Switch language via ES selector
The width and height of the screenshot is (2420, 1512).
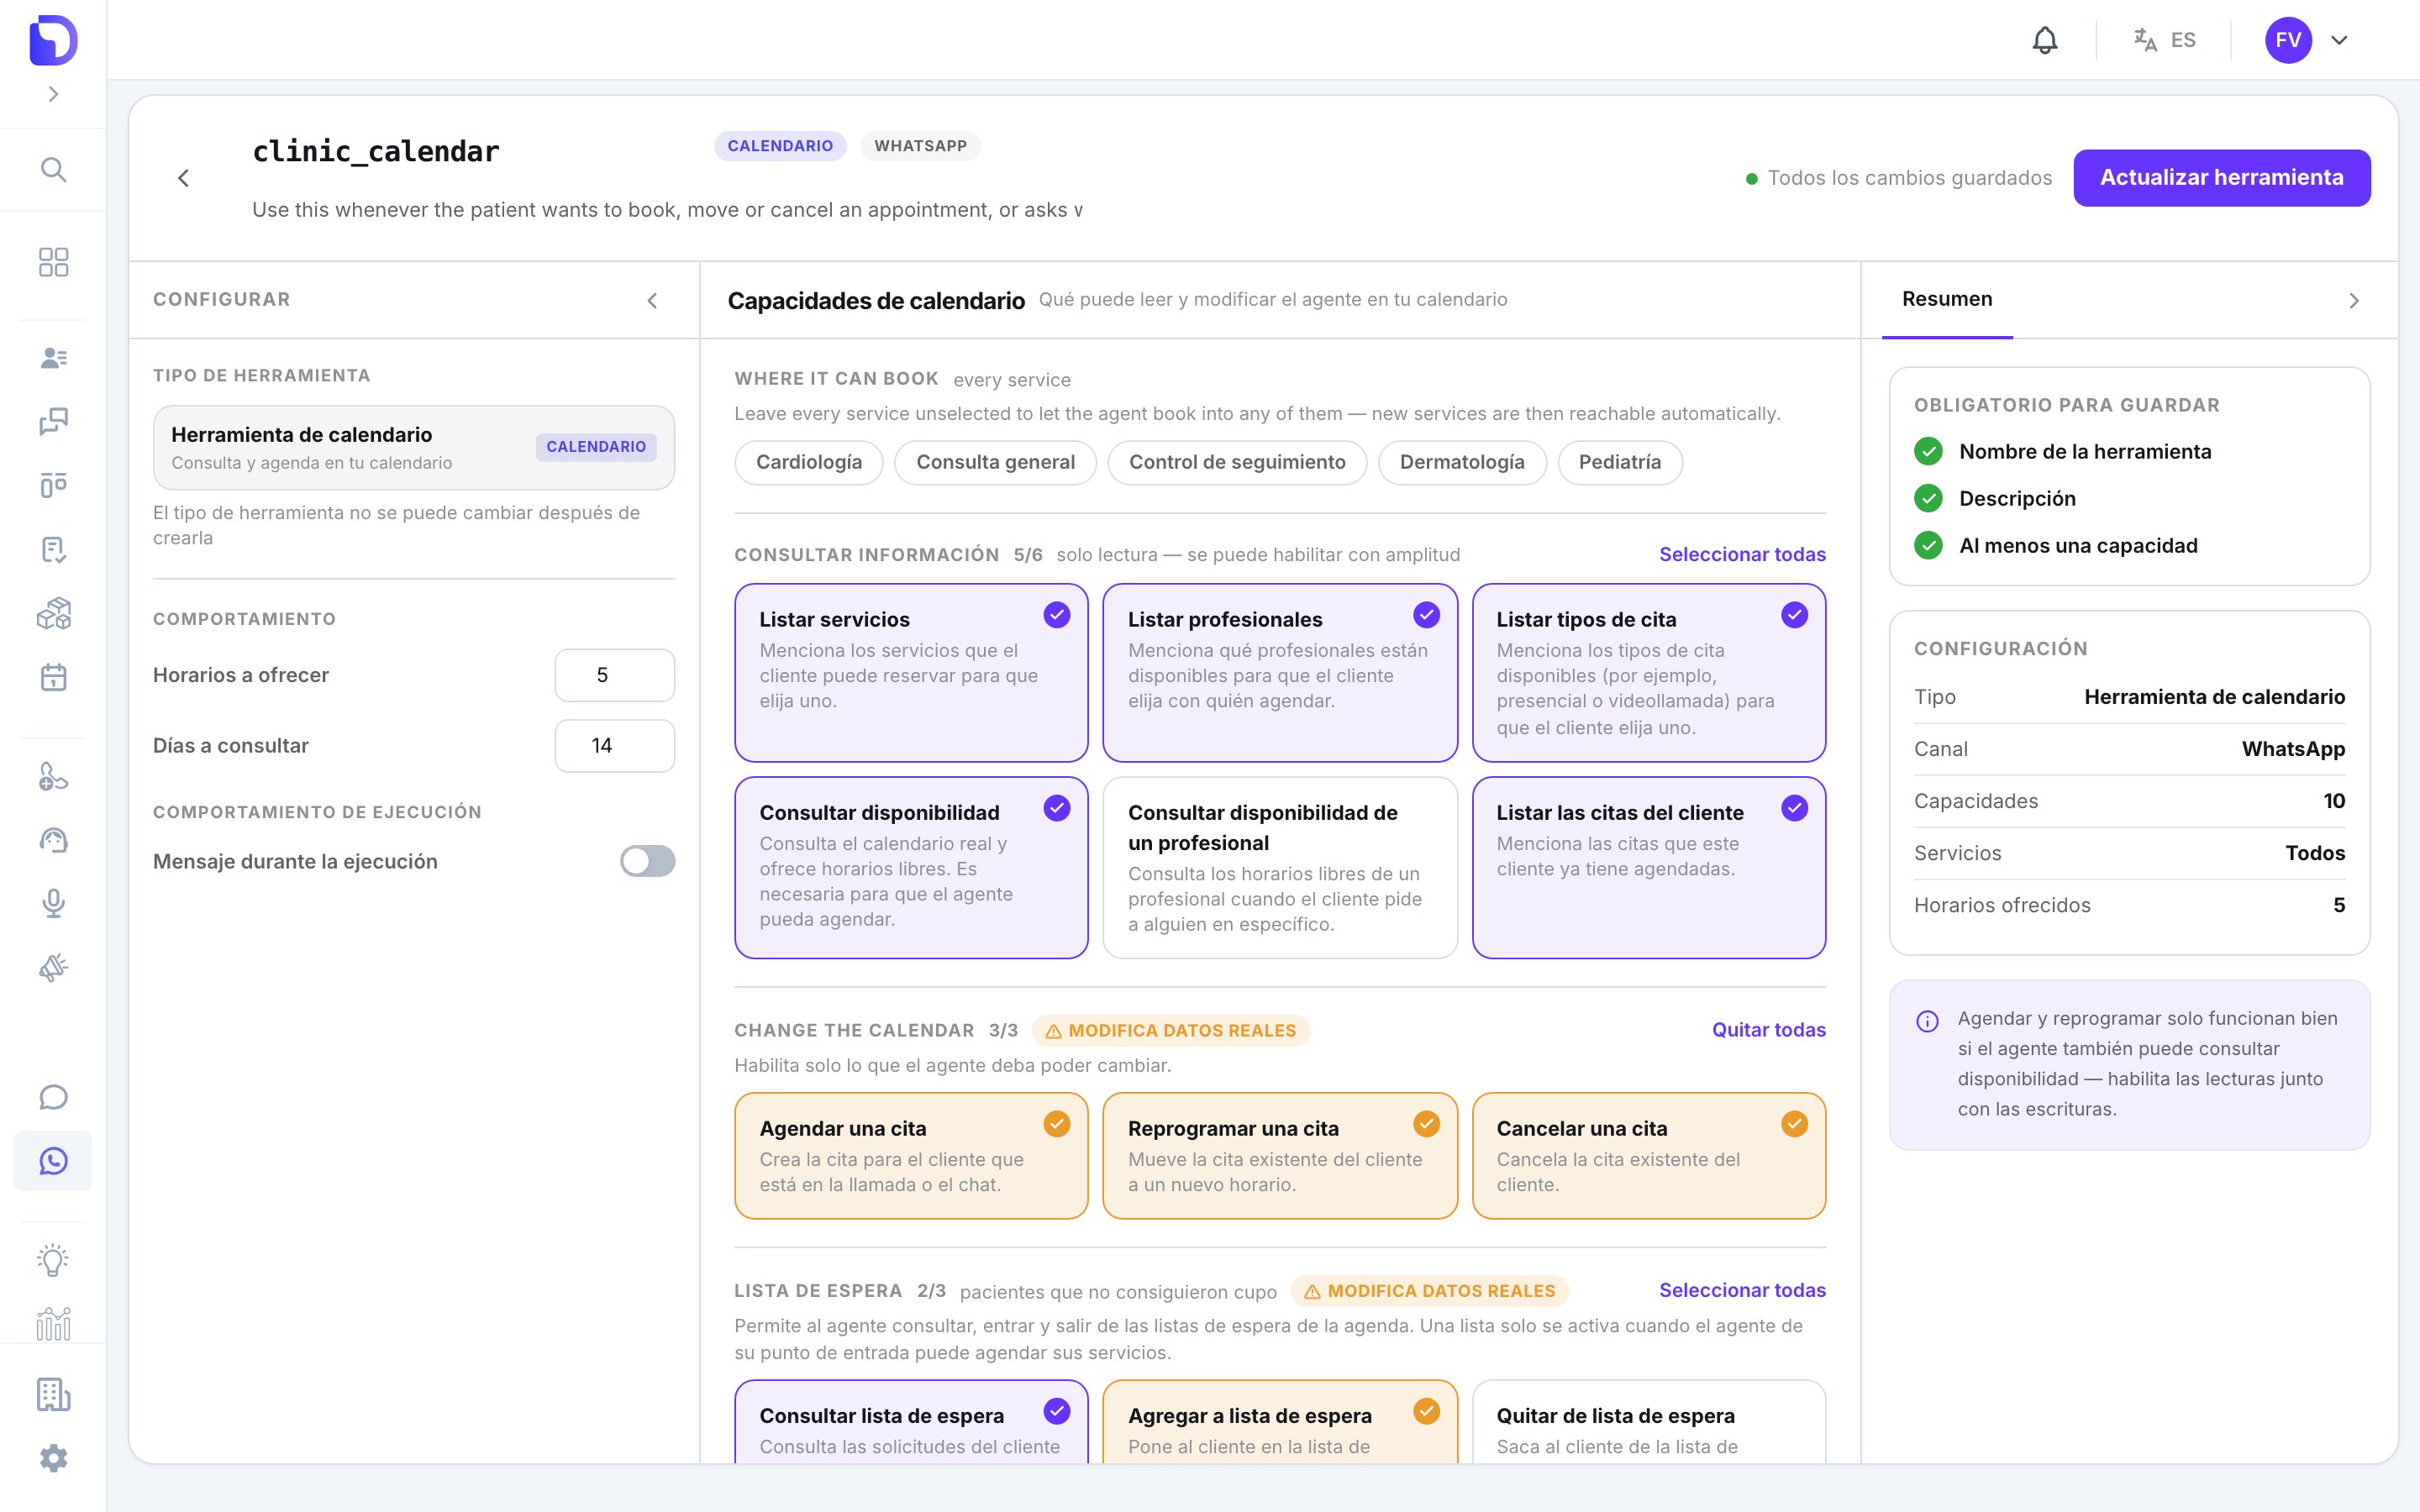(2164, 40)
